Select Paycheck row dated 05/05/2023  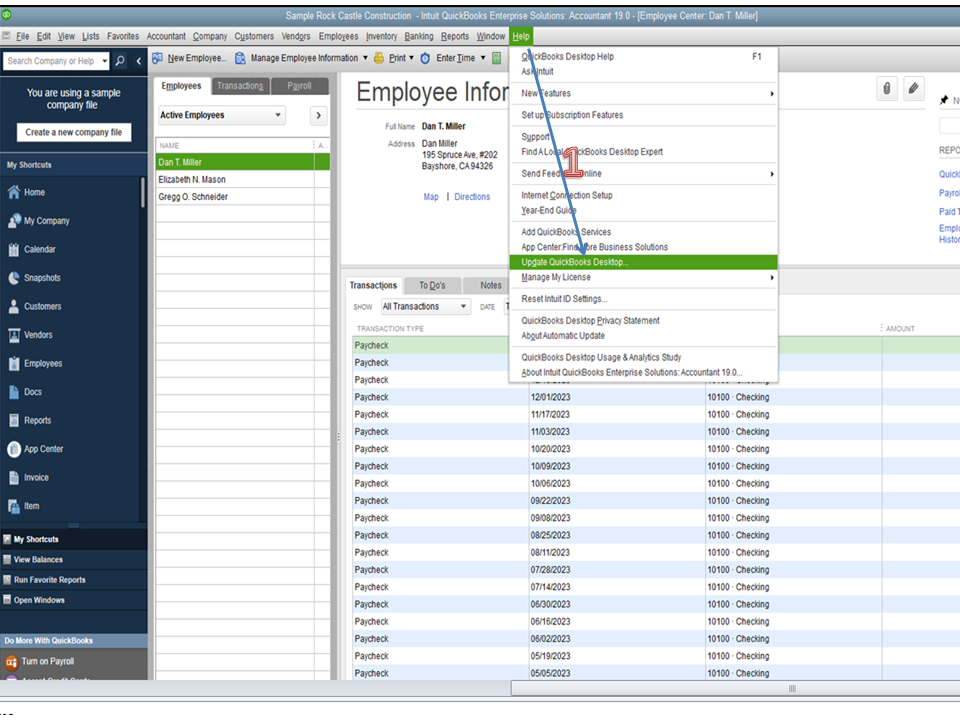click(655, 673)
